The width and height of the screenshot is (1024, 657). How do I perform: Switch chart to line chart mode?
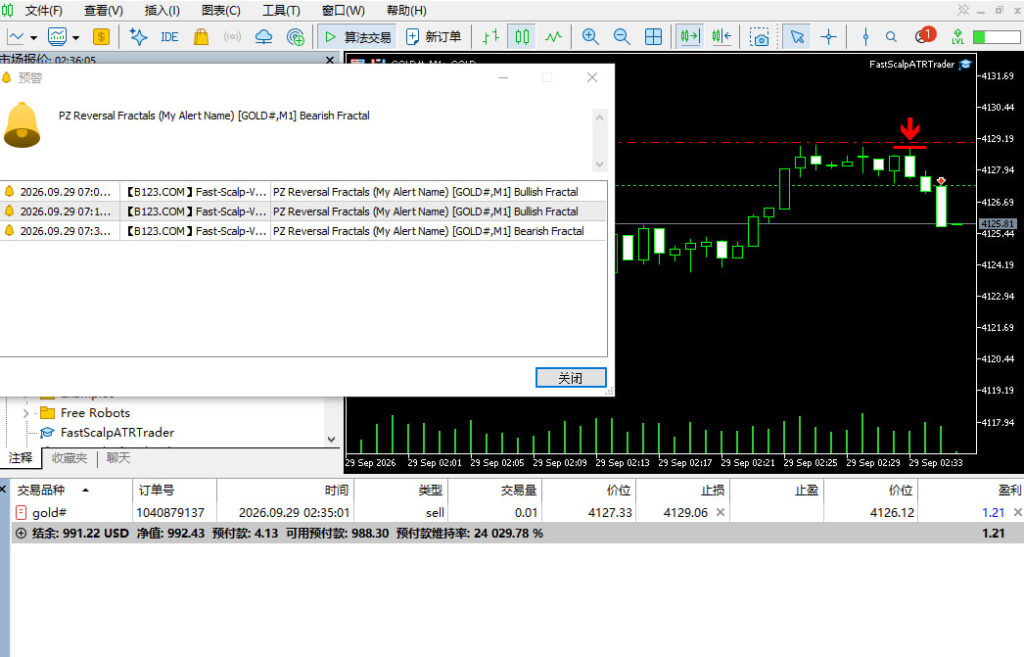click(x=553, y=37)
